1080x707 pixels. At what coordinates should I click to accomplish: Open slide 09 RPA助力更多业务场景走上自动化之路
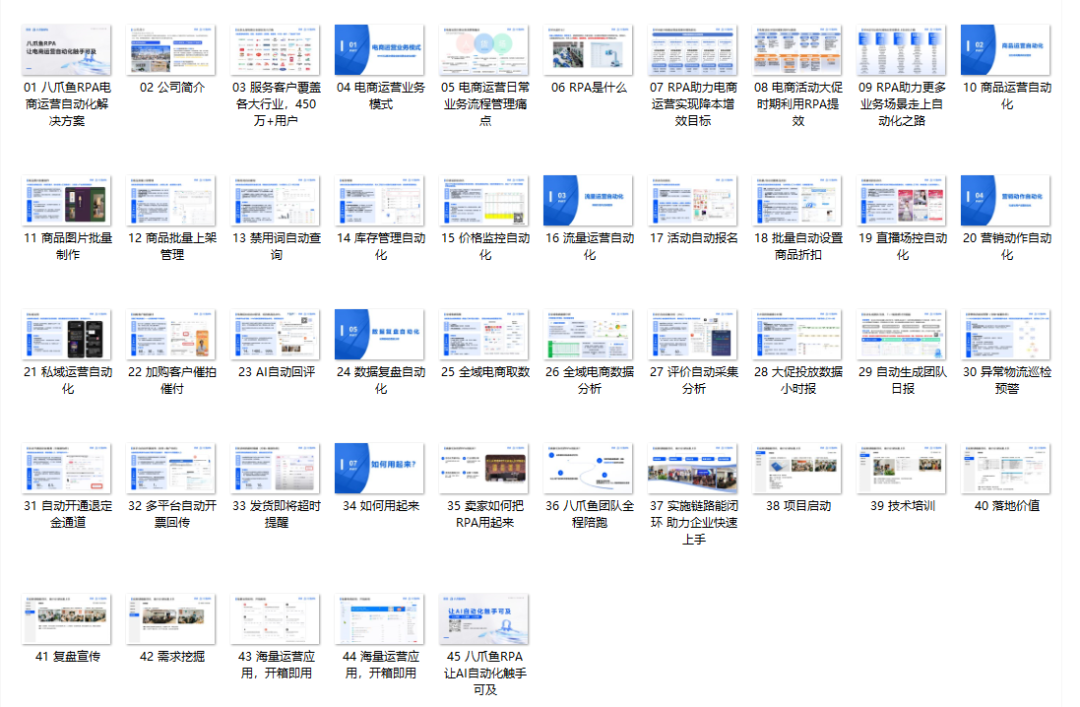click(x=902, y=50)
